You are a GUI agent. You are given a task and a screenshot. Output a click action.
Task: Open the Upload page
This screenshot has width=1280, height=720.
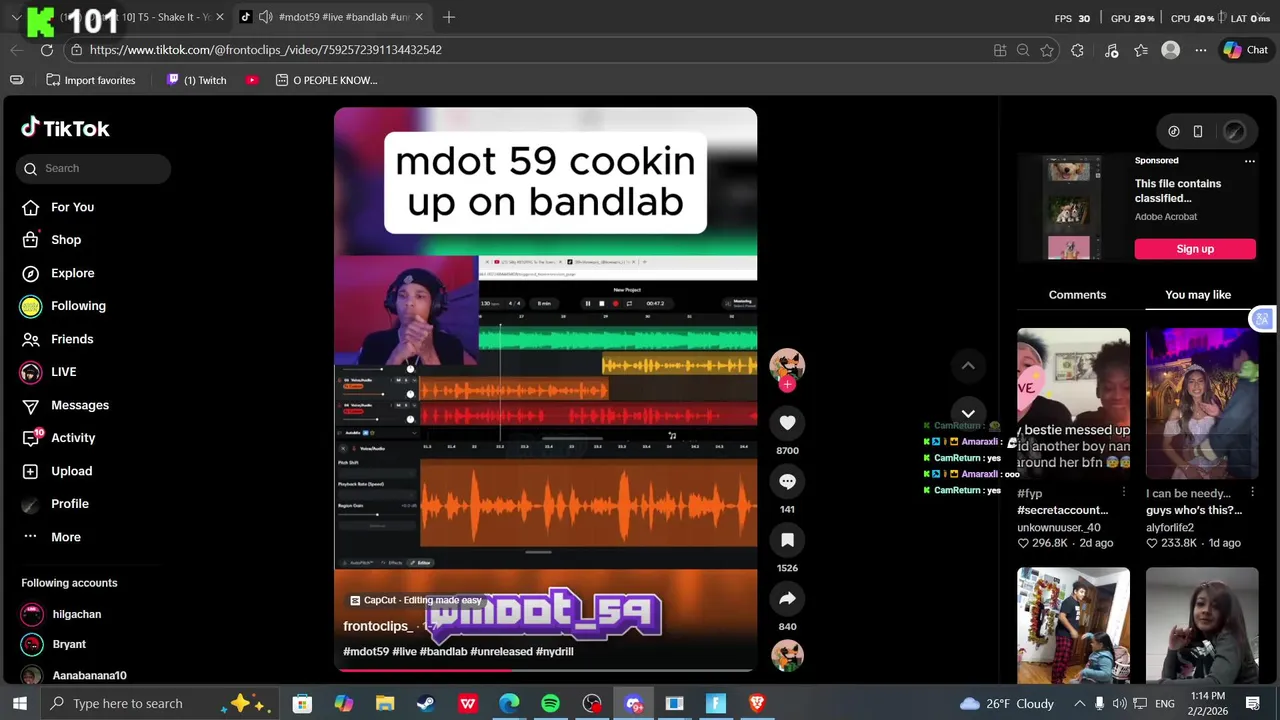click(x=57, y=471)
